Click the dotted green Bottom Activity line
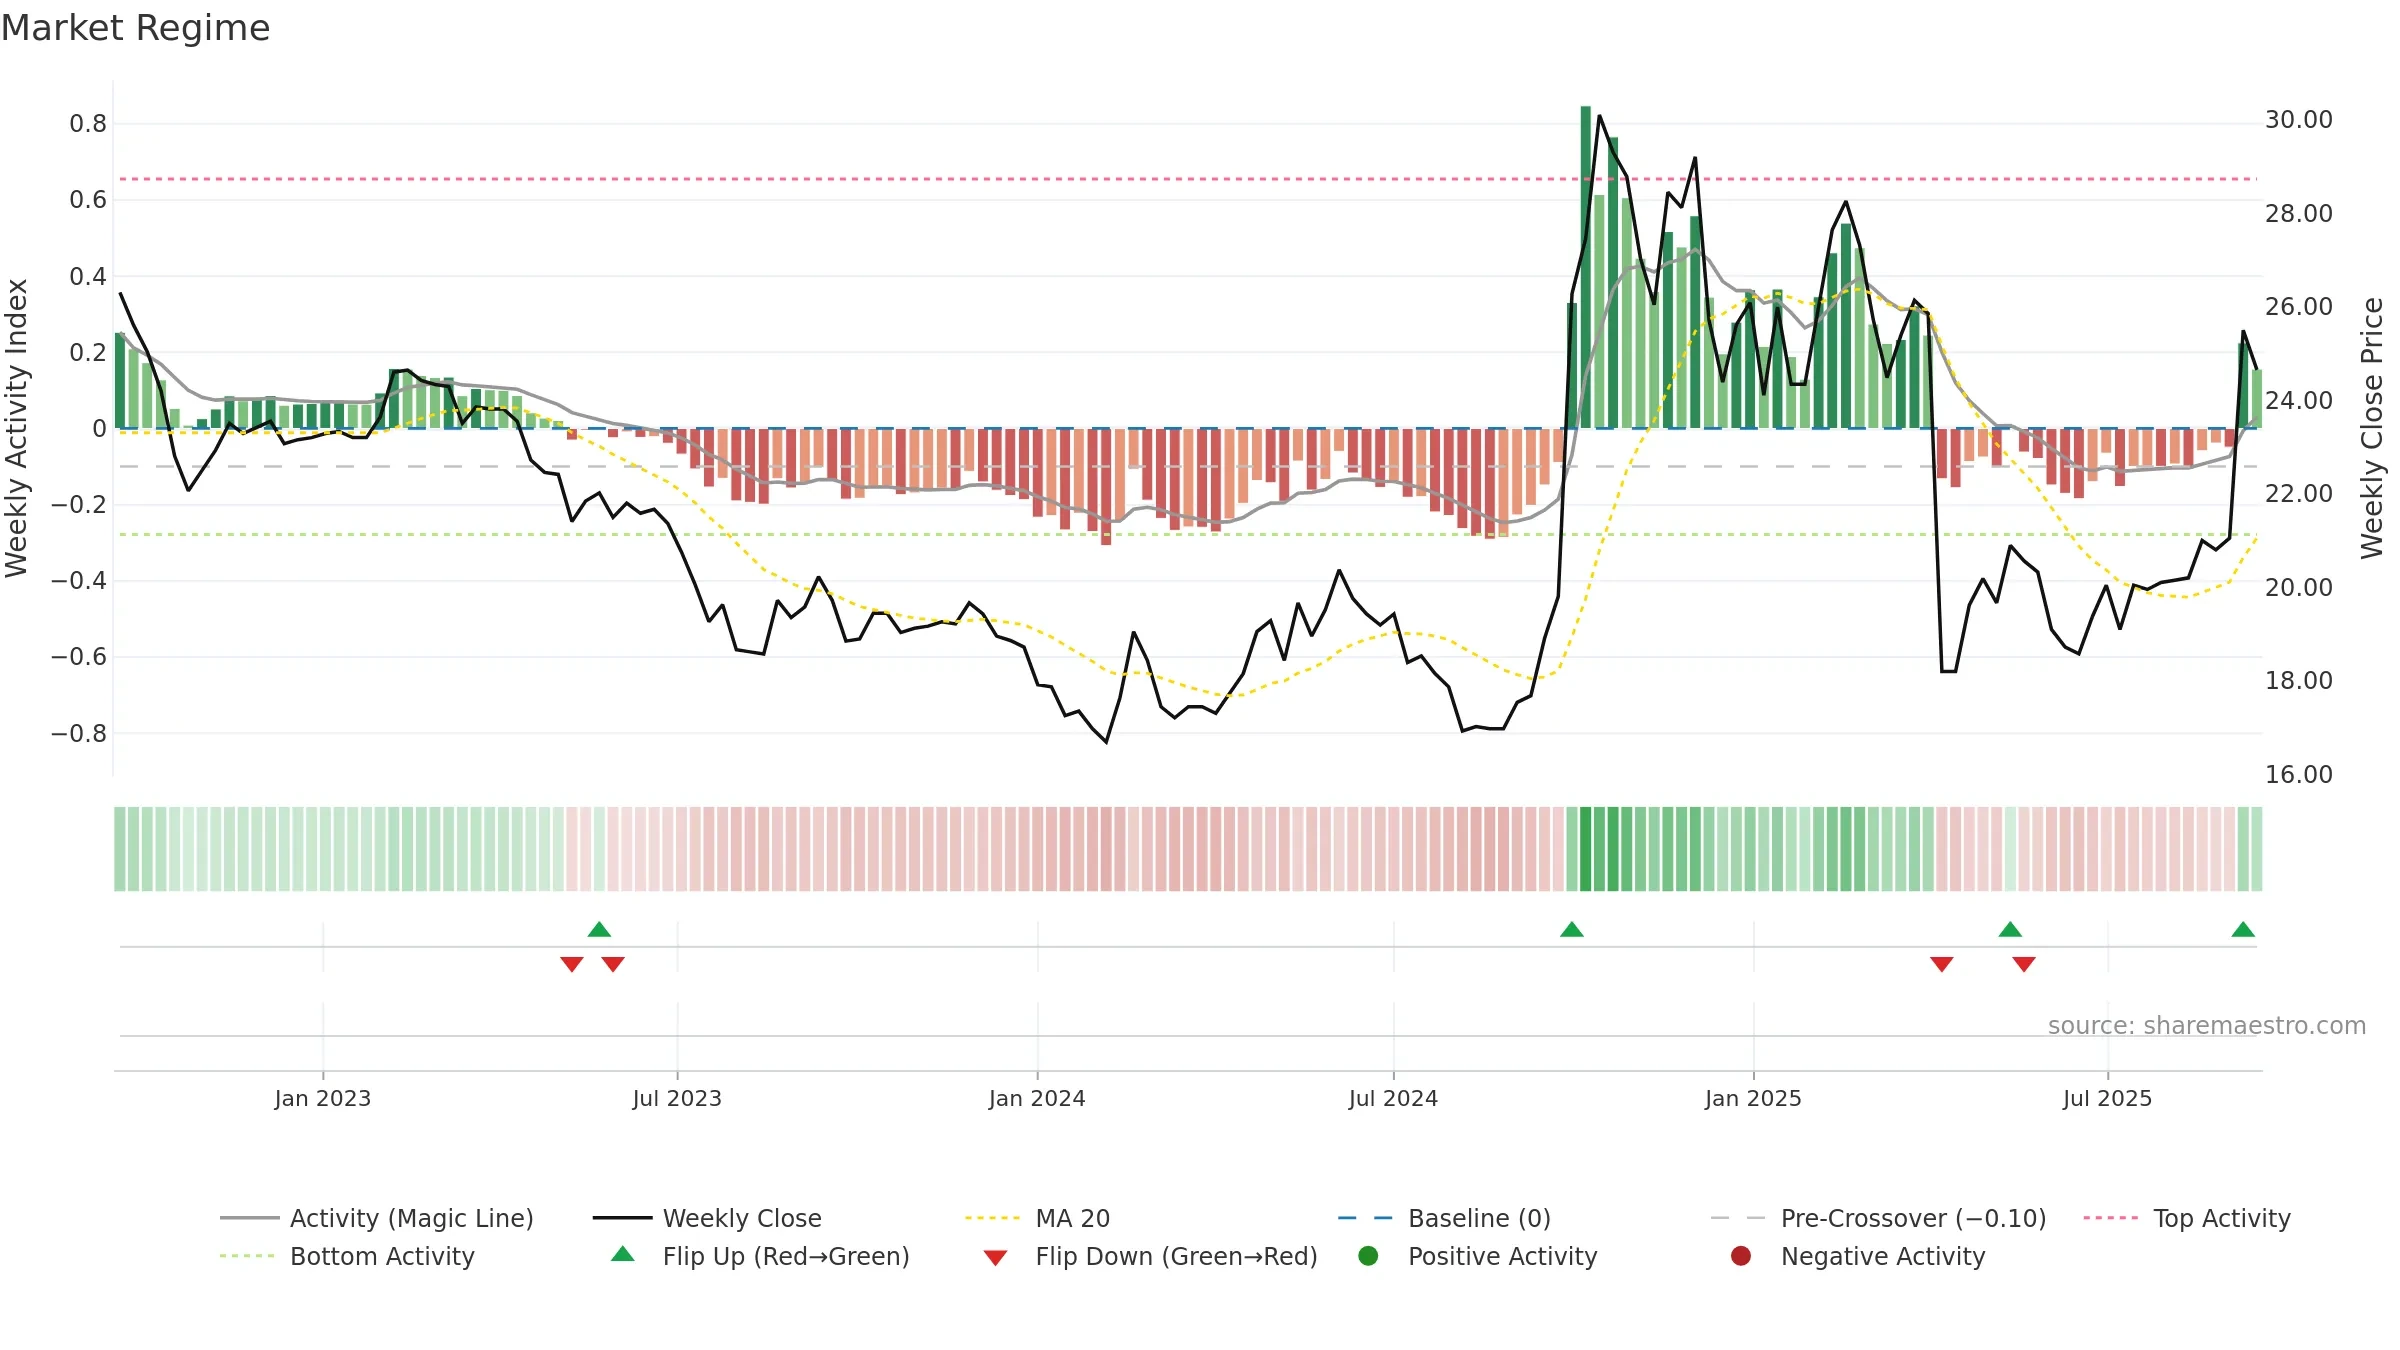Viewport: 2400px width, 1350px height. point(1187,535)
